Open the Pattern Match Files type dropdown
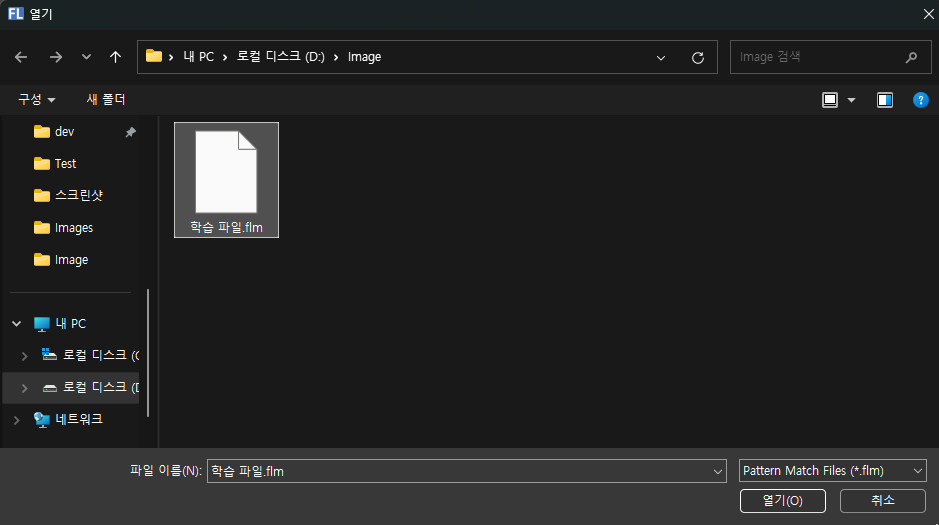This screenshot has width=939, height=525. click(x=832, y=471)
